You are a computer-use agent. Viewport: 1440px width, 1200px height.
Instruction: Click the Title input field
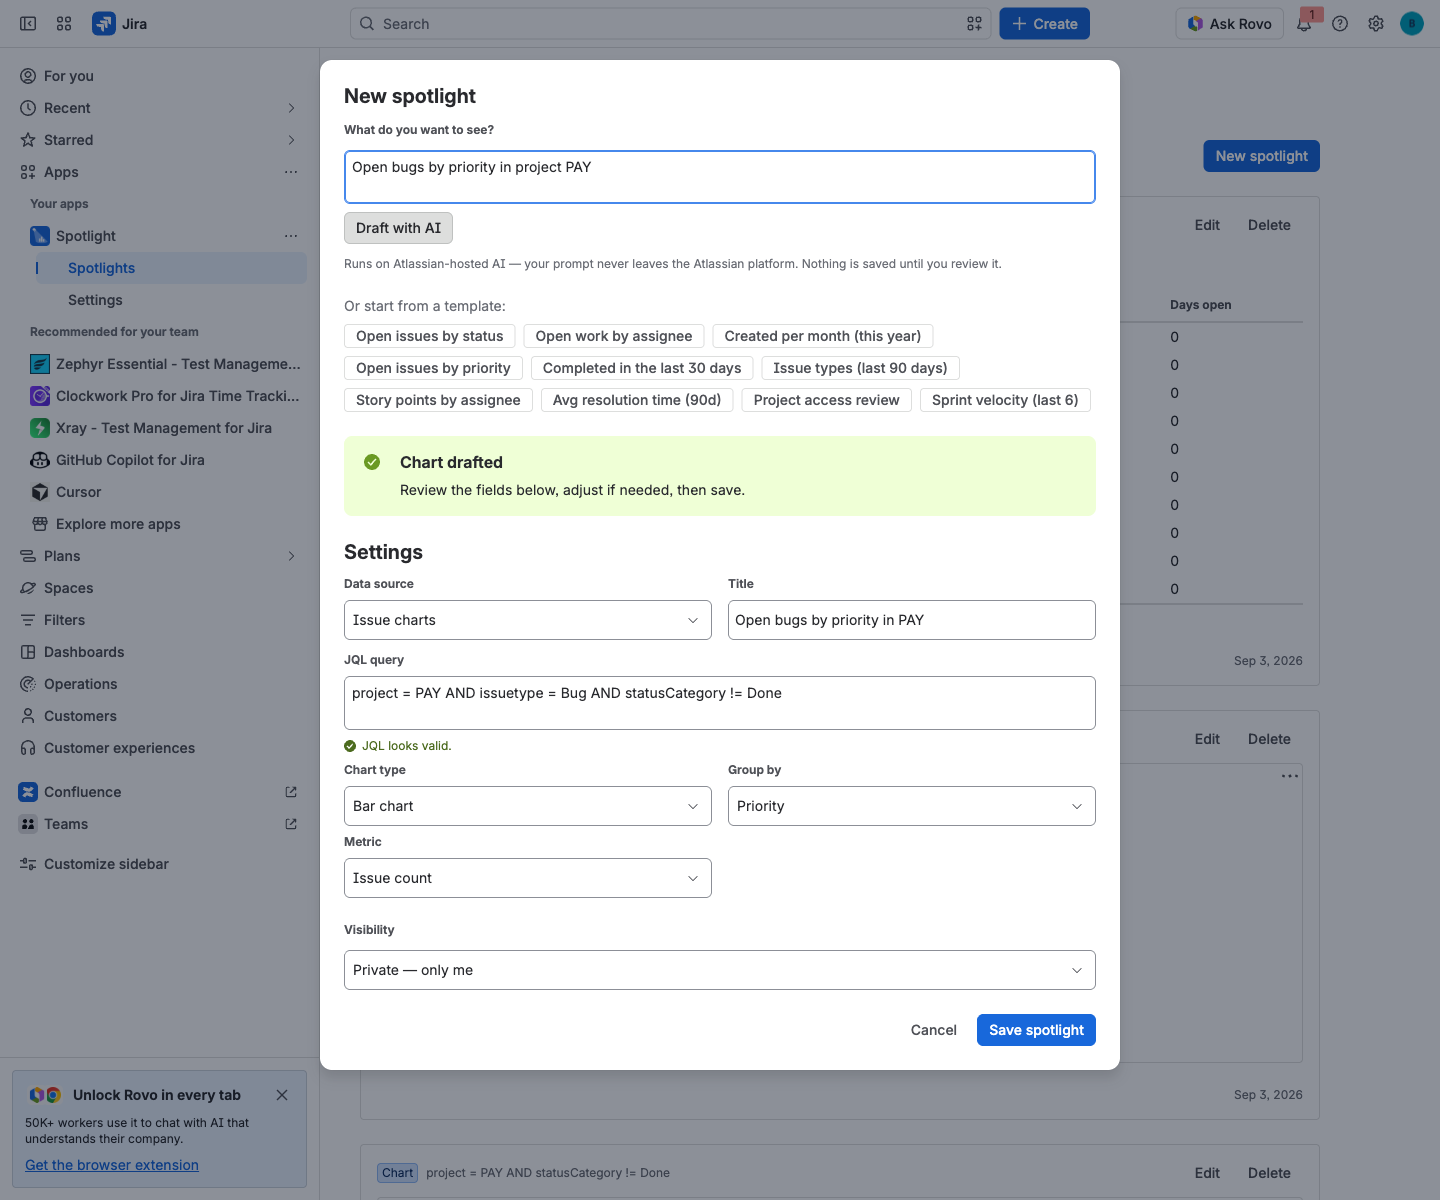point(912,620)
